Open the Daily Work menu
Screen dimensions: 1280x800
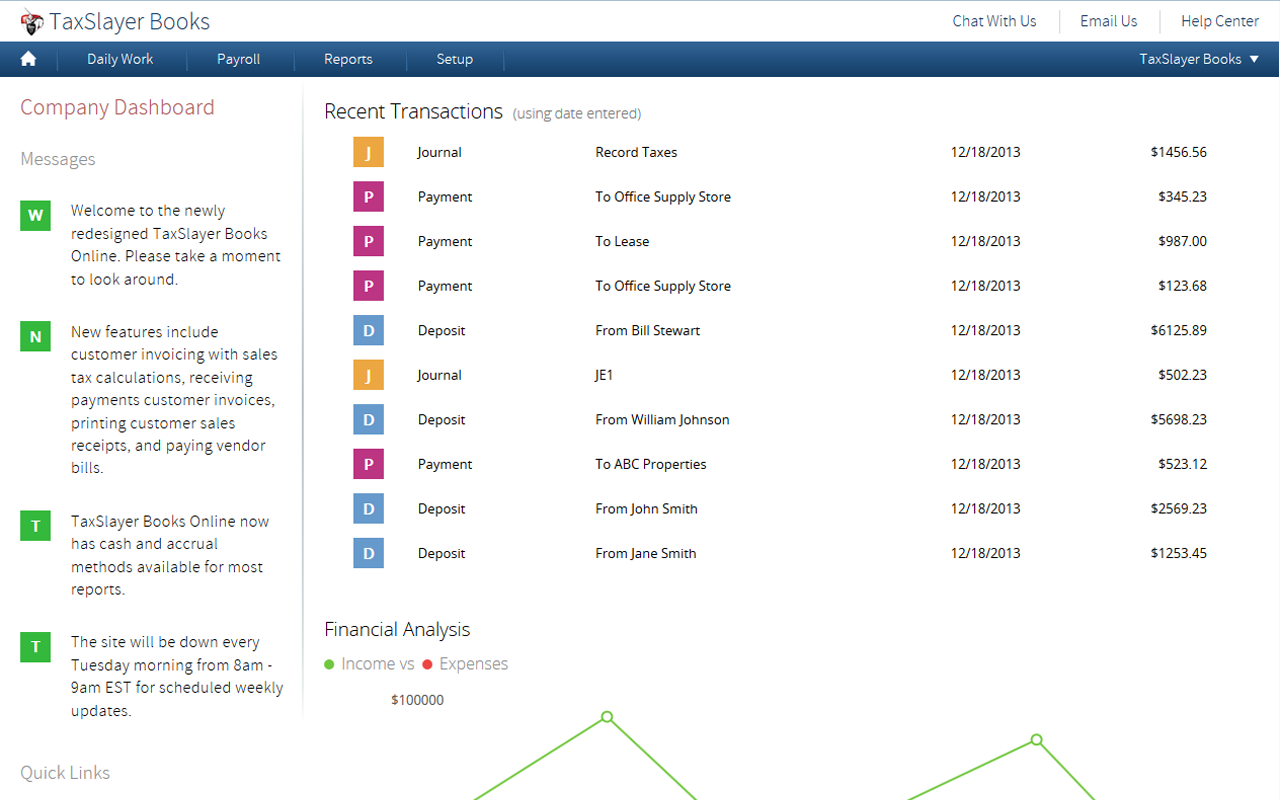tap(121, 59)
